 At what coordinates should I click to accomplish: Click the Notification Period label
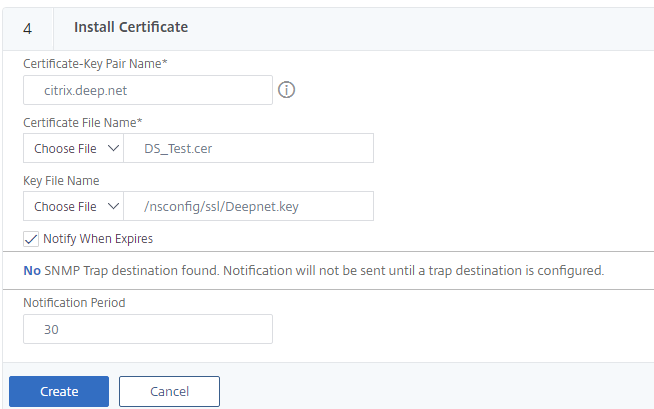[x=74, y=302]
